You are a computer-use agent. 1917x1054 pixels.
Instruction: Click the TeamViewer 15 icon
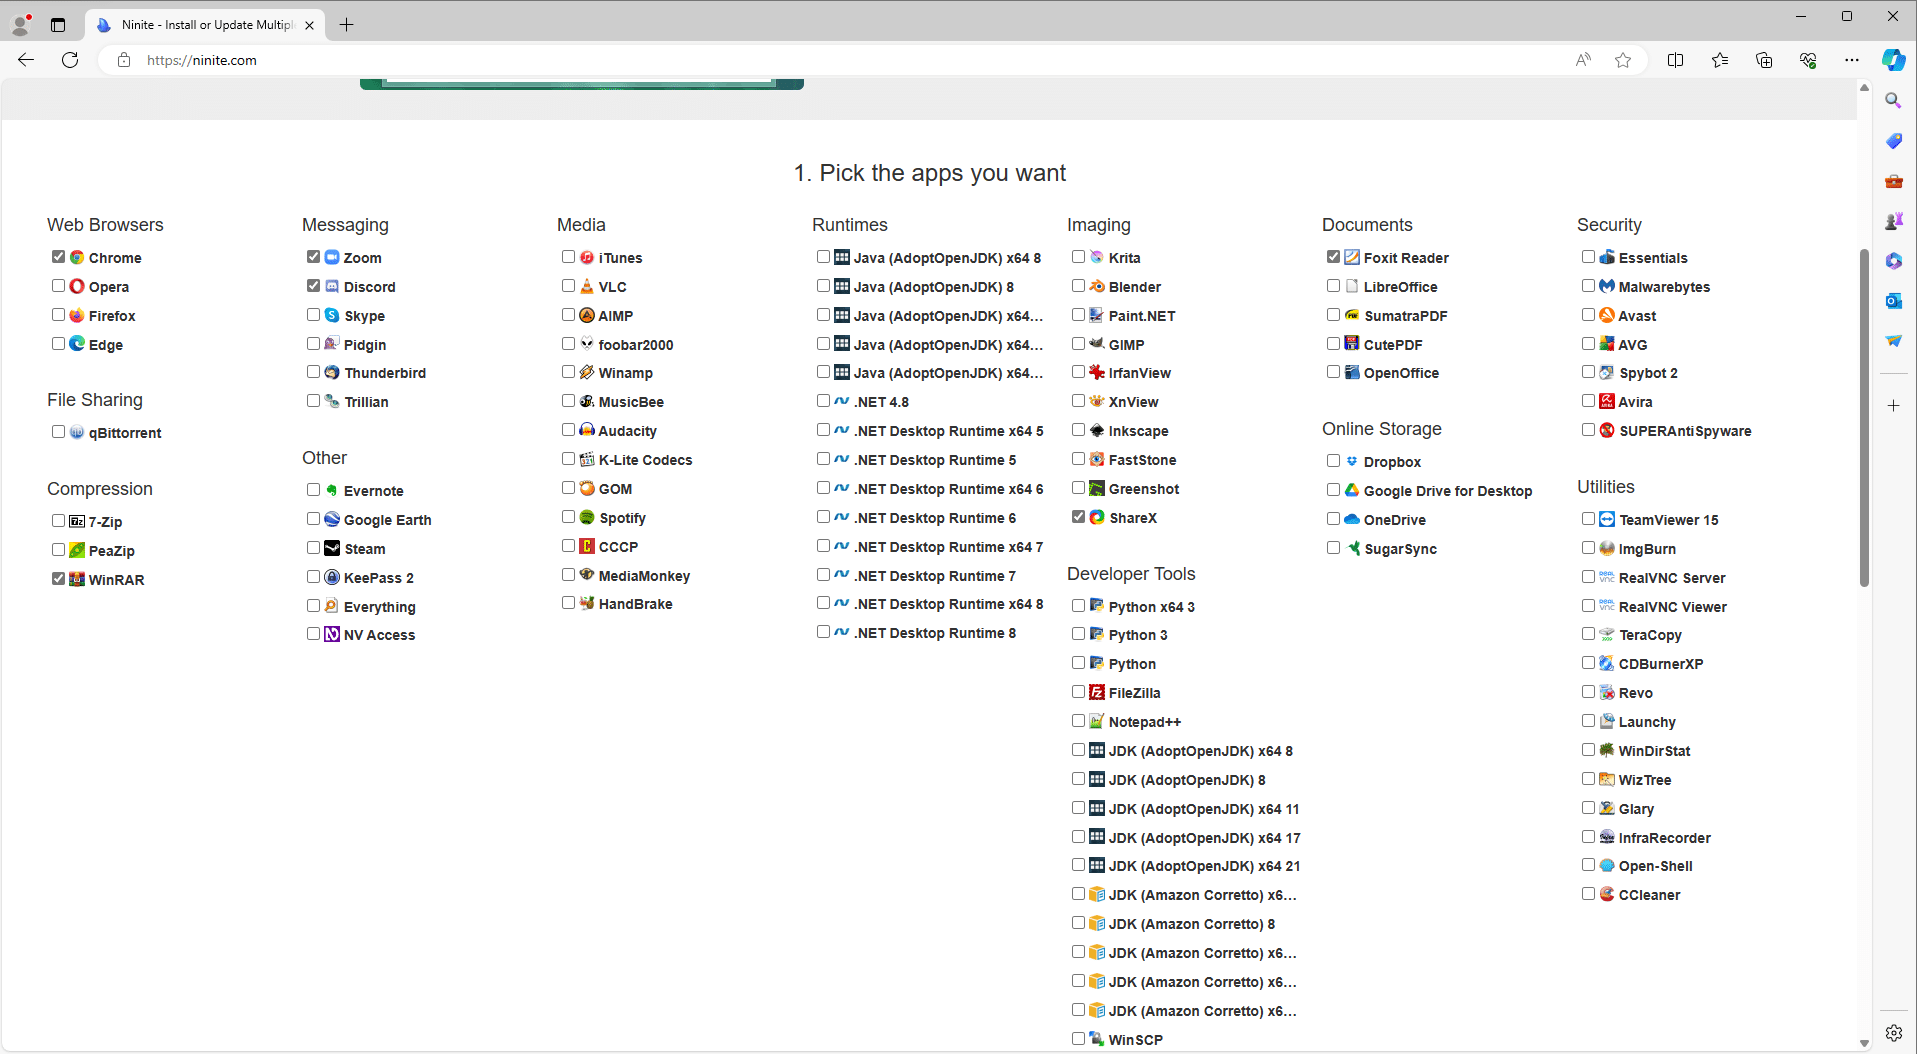1607,519
